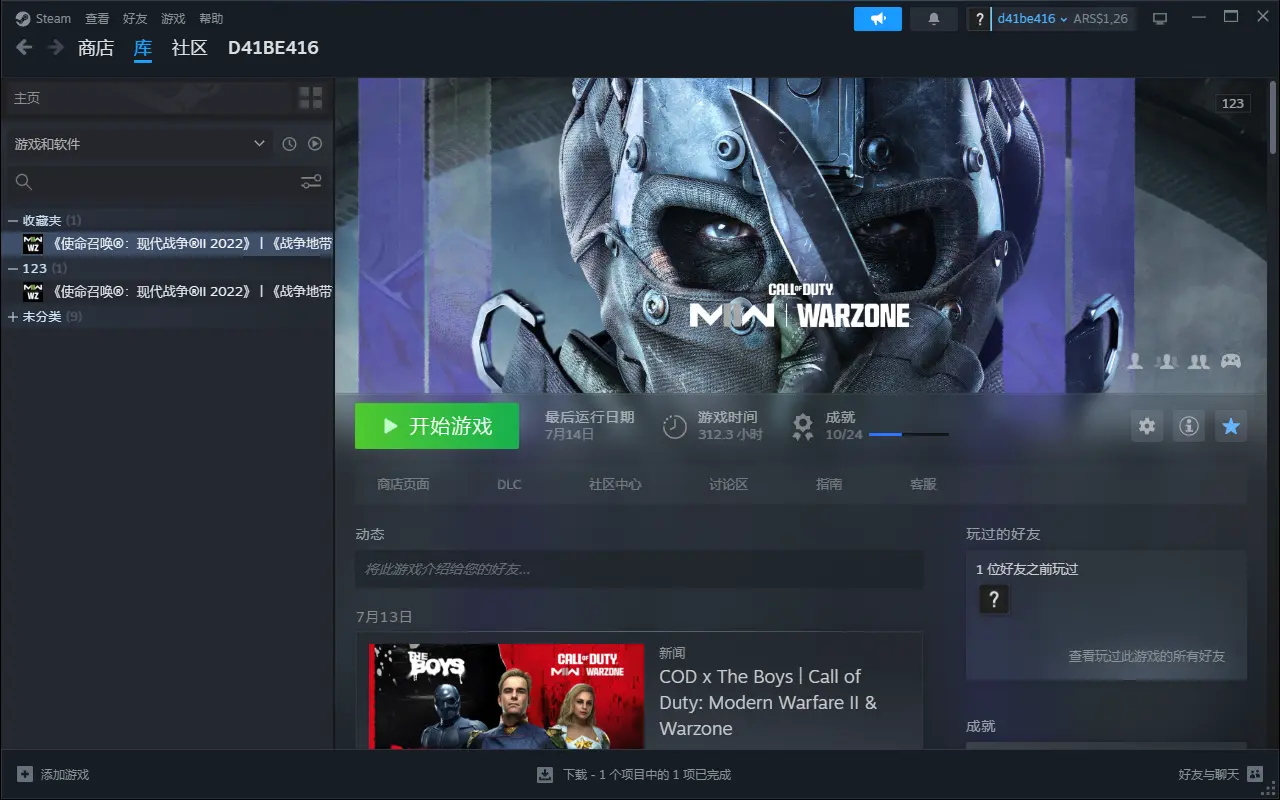Click the green 开始游戏 button
The image size is (1280, 800).
[437, 426]
